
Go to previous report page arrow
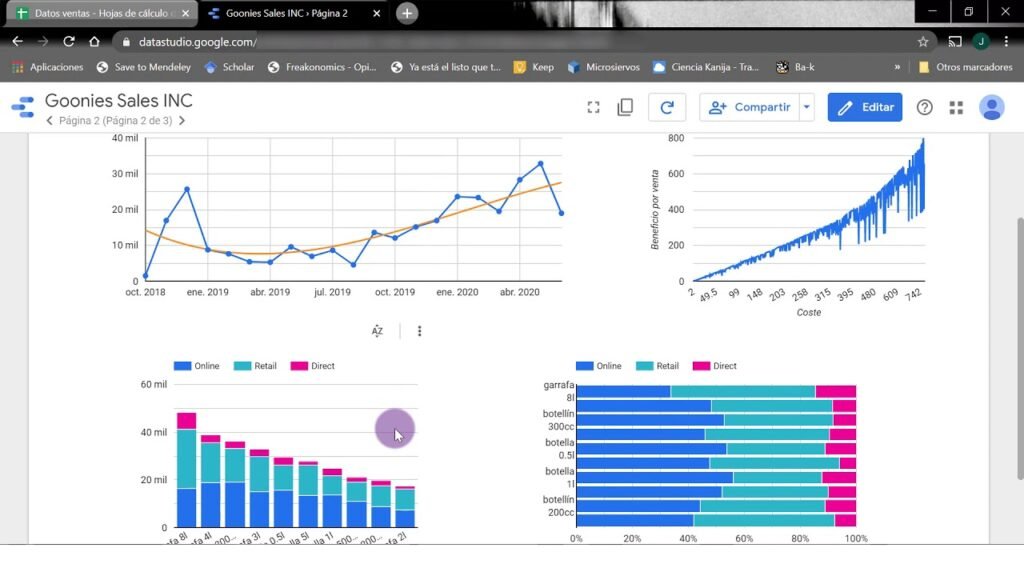pos(50,121)
